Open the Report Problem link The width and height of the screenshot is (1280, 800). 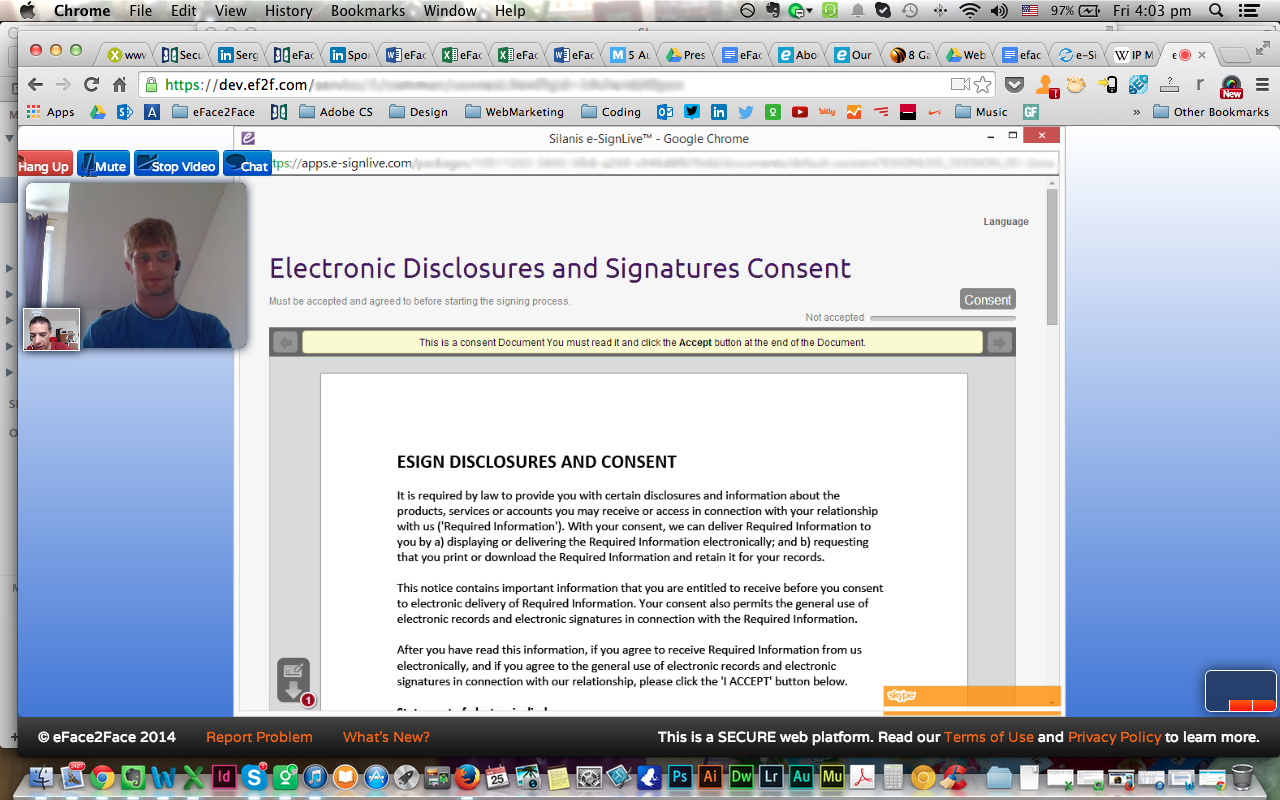click(259, 737)
